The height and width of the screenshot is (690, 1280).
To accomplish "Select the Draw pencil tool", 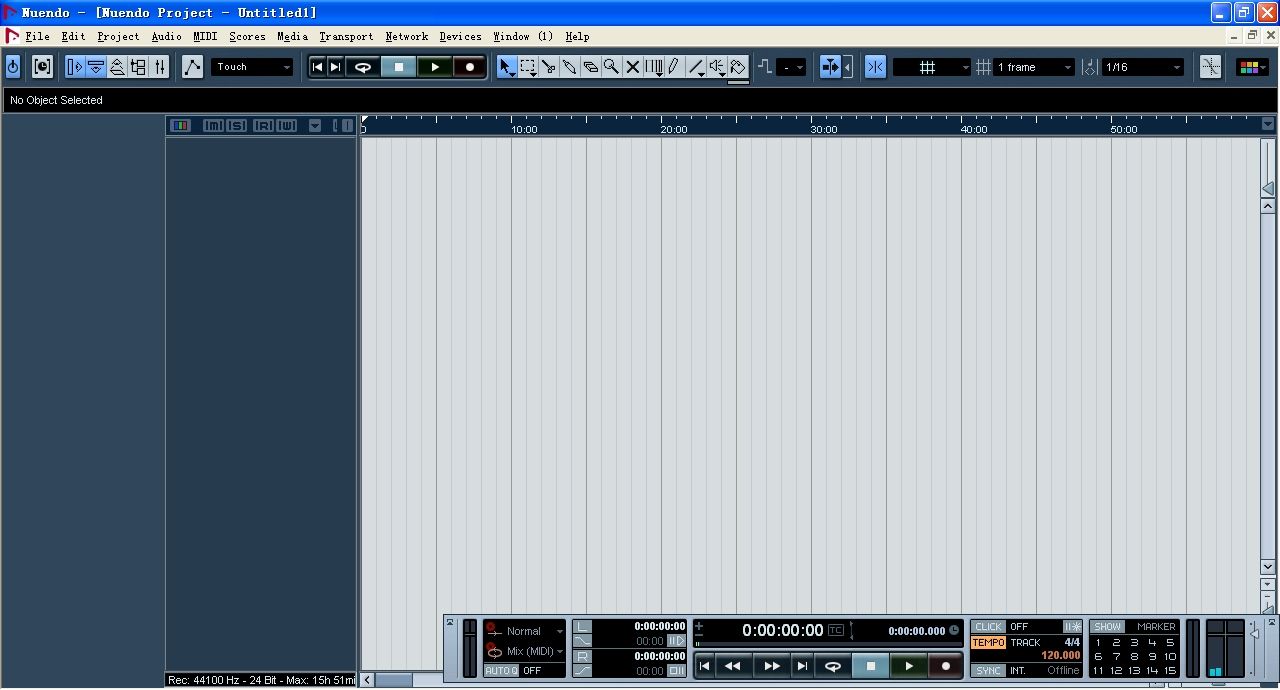I will (674, 67).
